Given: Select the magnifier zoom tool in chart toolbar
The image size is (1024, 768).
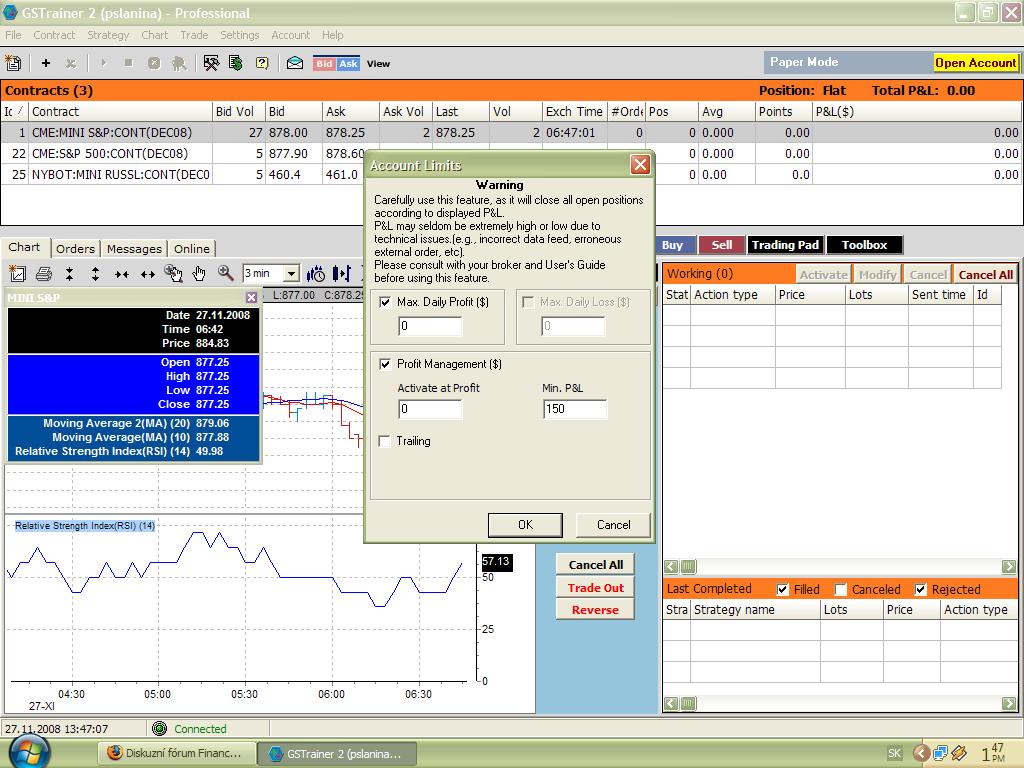Looking at the screenshot, I should coord(226,273).
